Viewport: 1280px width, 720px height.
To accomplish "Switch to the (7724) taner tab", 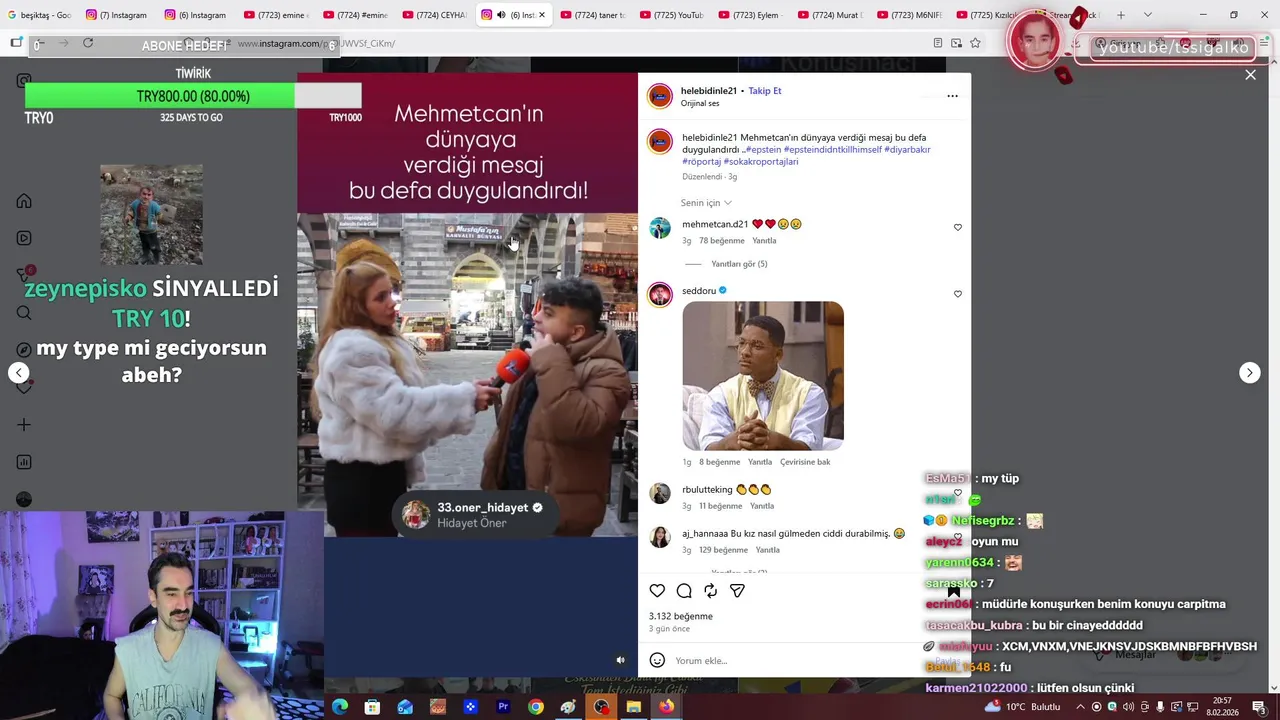I will [x=595, y=15].
